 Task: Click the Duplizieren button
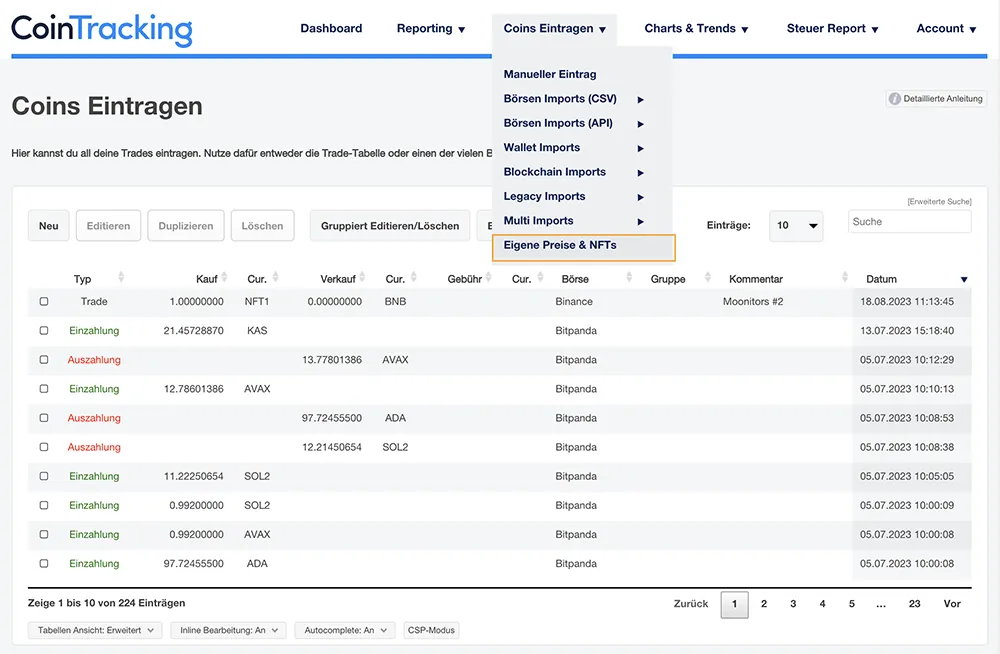point(186,226)
